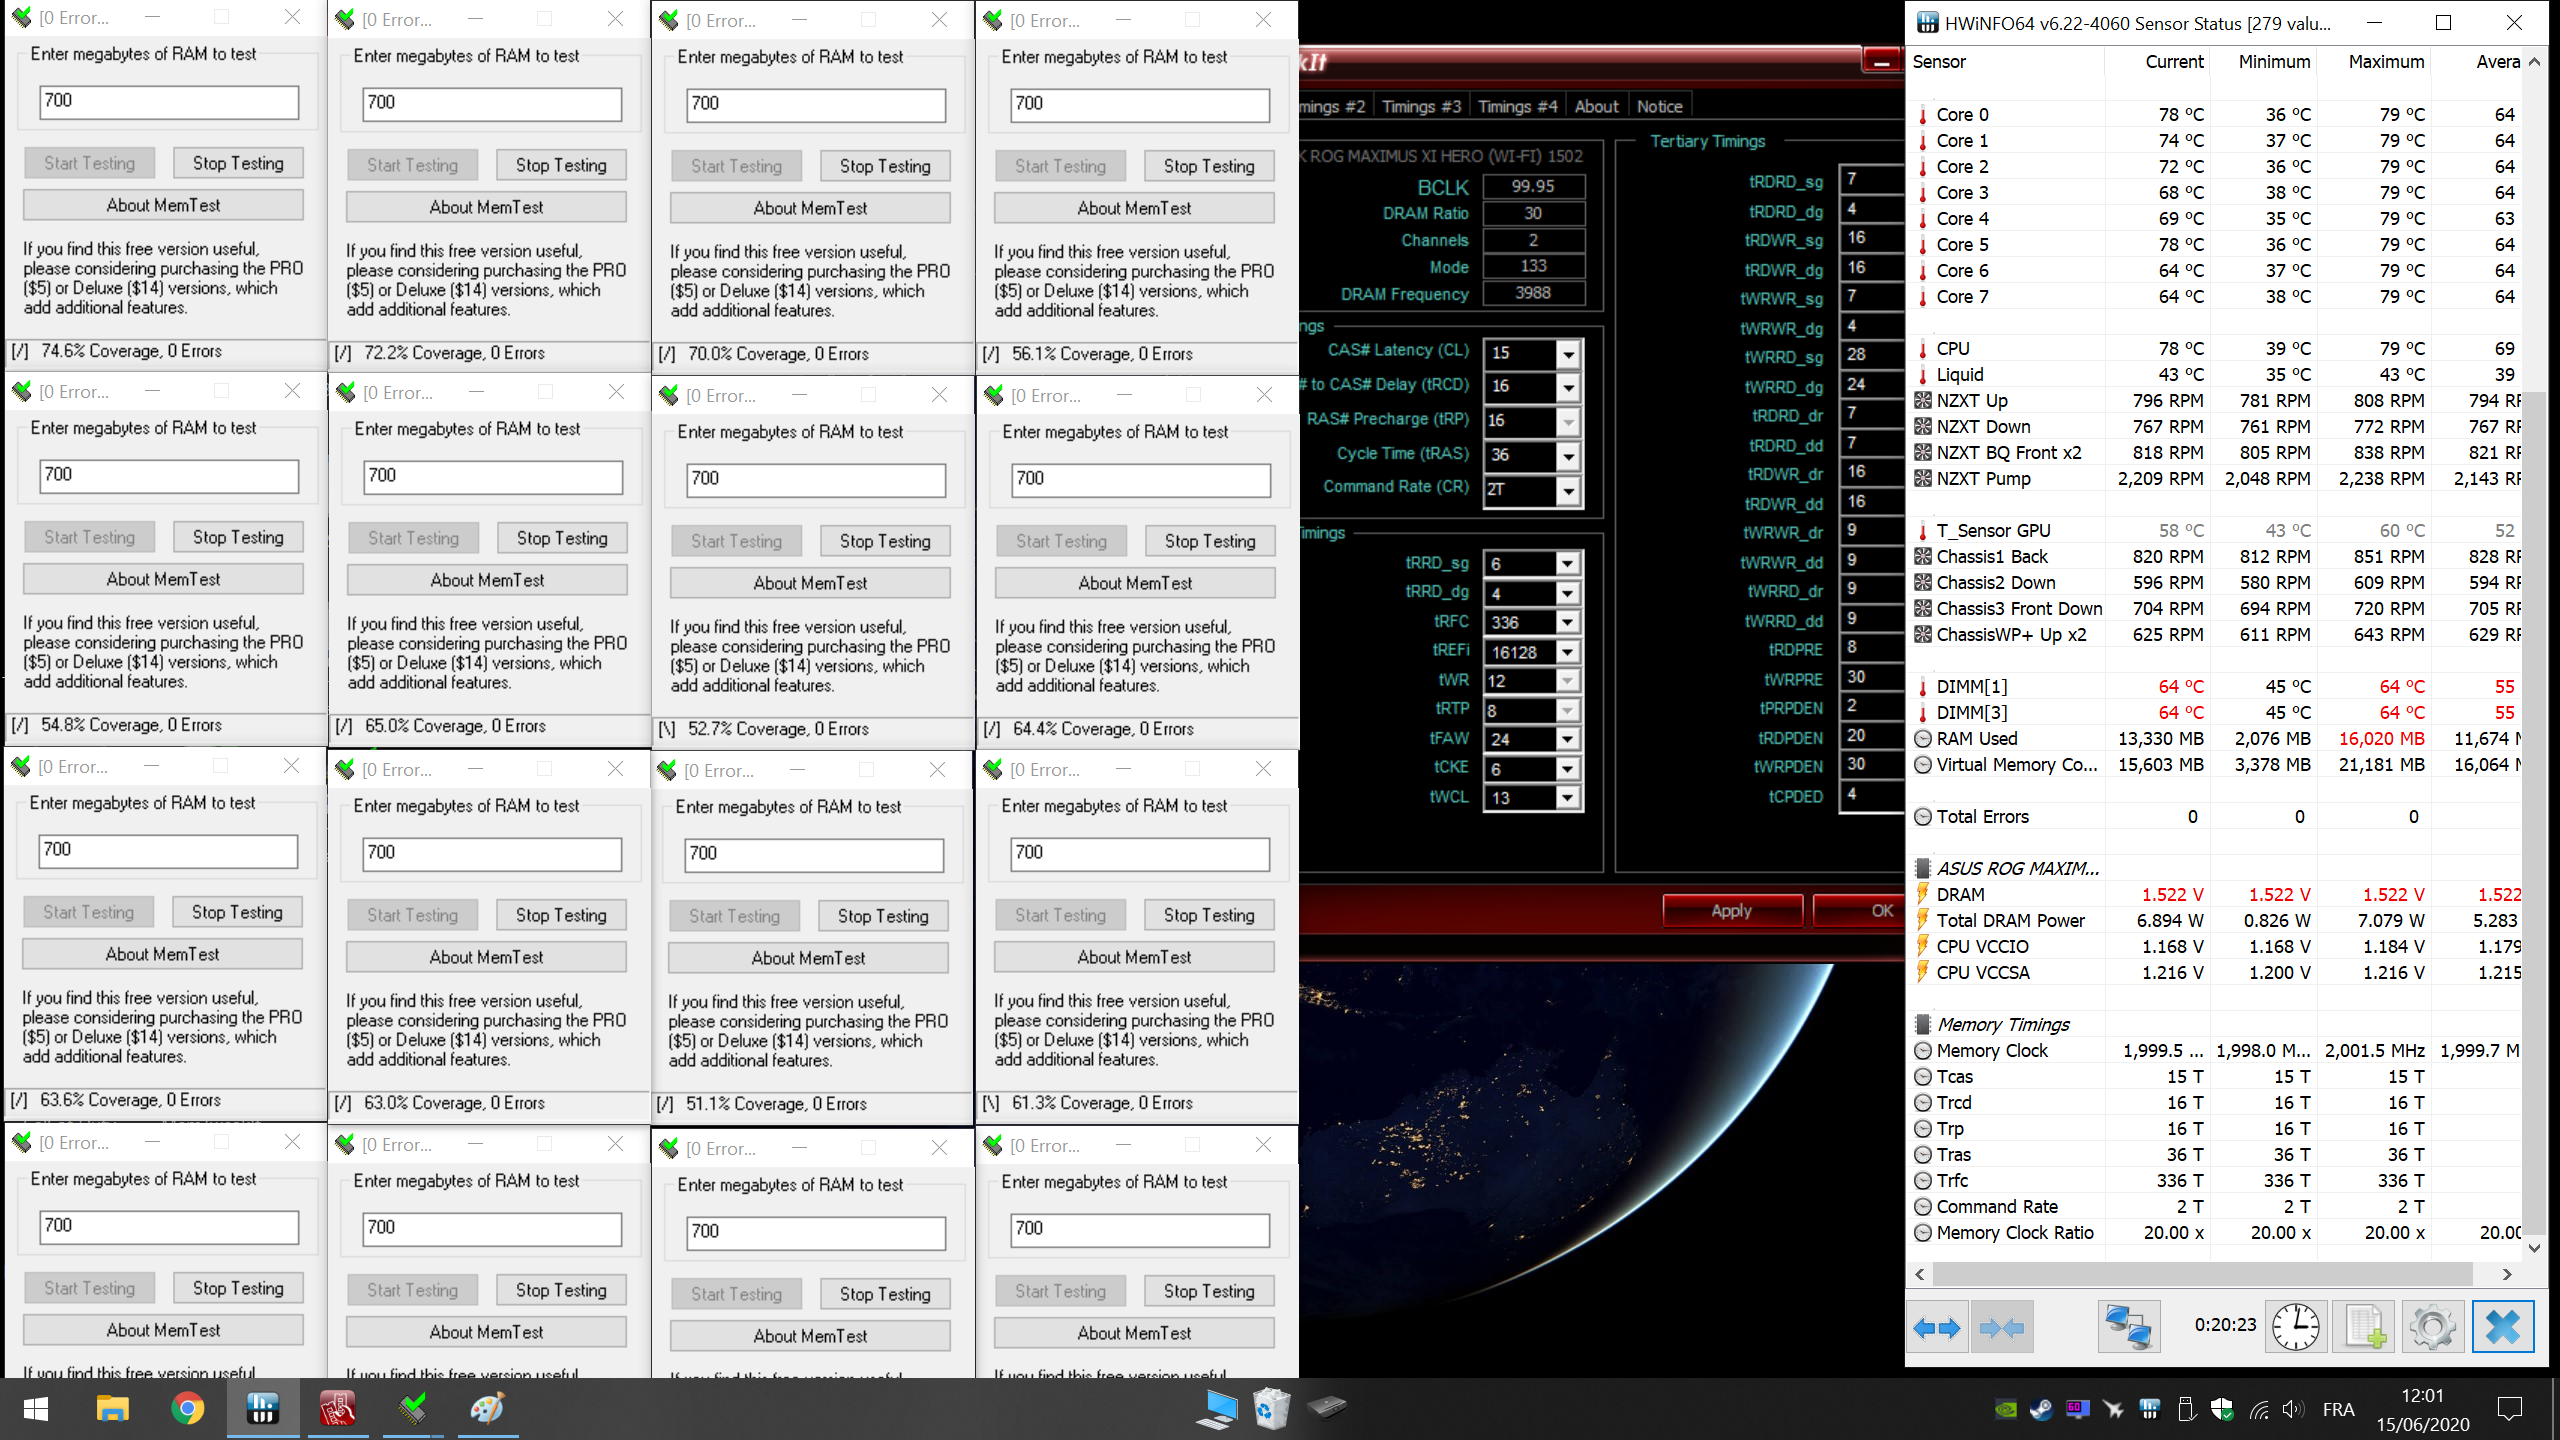2560x1440 pixels.
Task: Open the Notice tab in MemTweakIt
Action: coord(1659,107)
